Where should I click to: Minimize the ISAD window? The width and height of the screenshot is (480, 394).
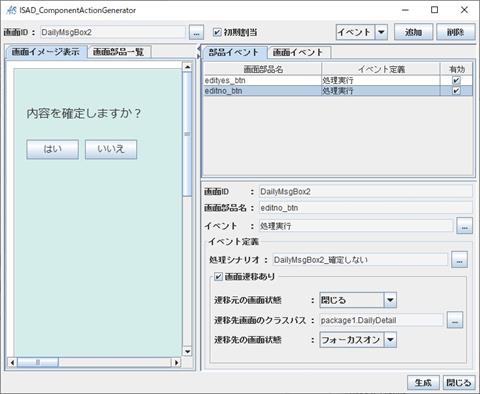(405, 10)
